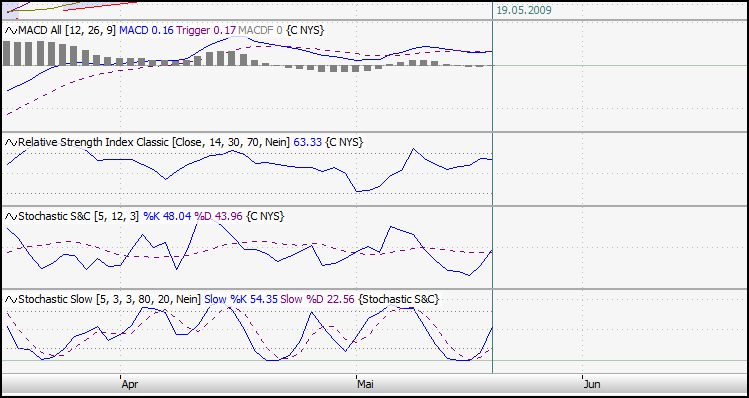Select Relative Strength Index Classic label
The width and height of the screenshot is (749, 398).
point(94,142)
